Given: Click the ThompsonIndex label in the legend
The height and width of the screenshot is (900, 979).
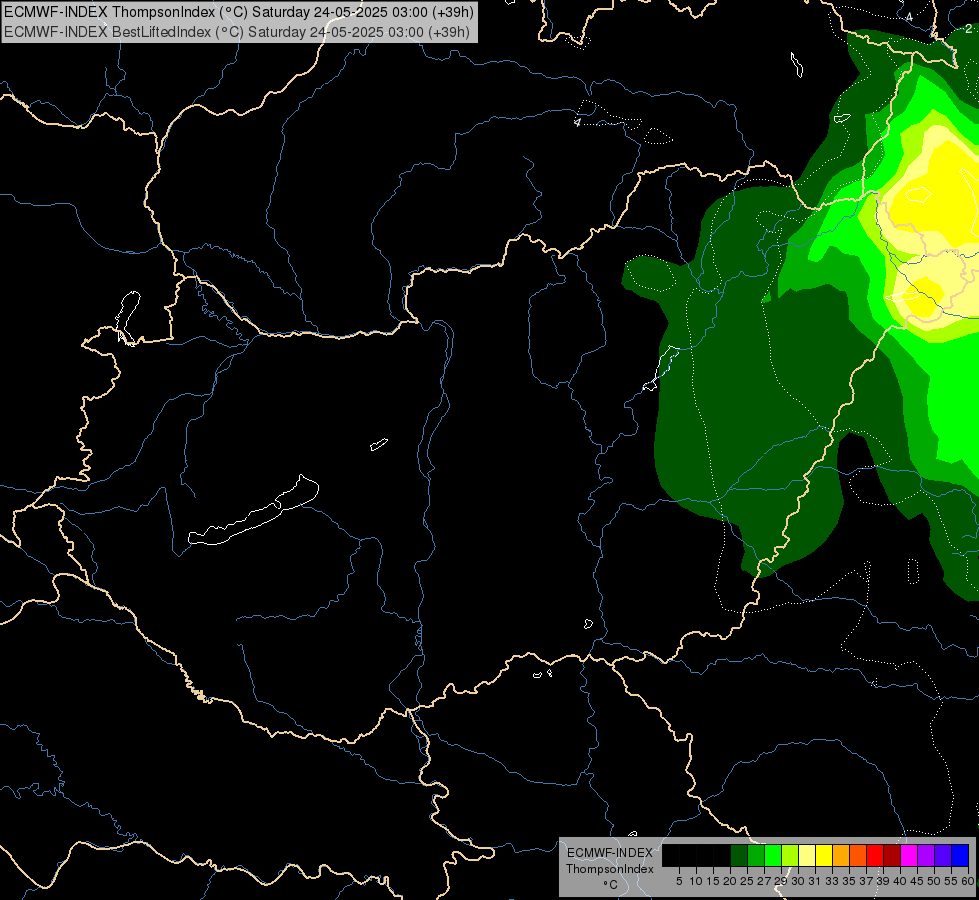Looking at the screenshot, I should (x=609, y=869).
